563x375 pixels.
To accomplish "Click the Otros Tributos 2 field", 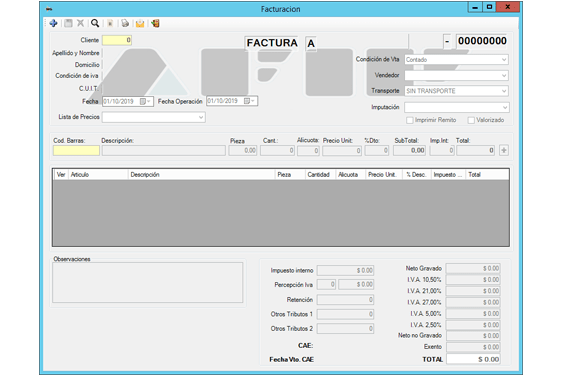I will [345, 329].
